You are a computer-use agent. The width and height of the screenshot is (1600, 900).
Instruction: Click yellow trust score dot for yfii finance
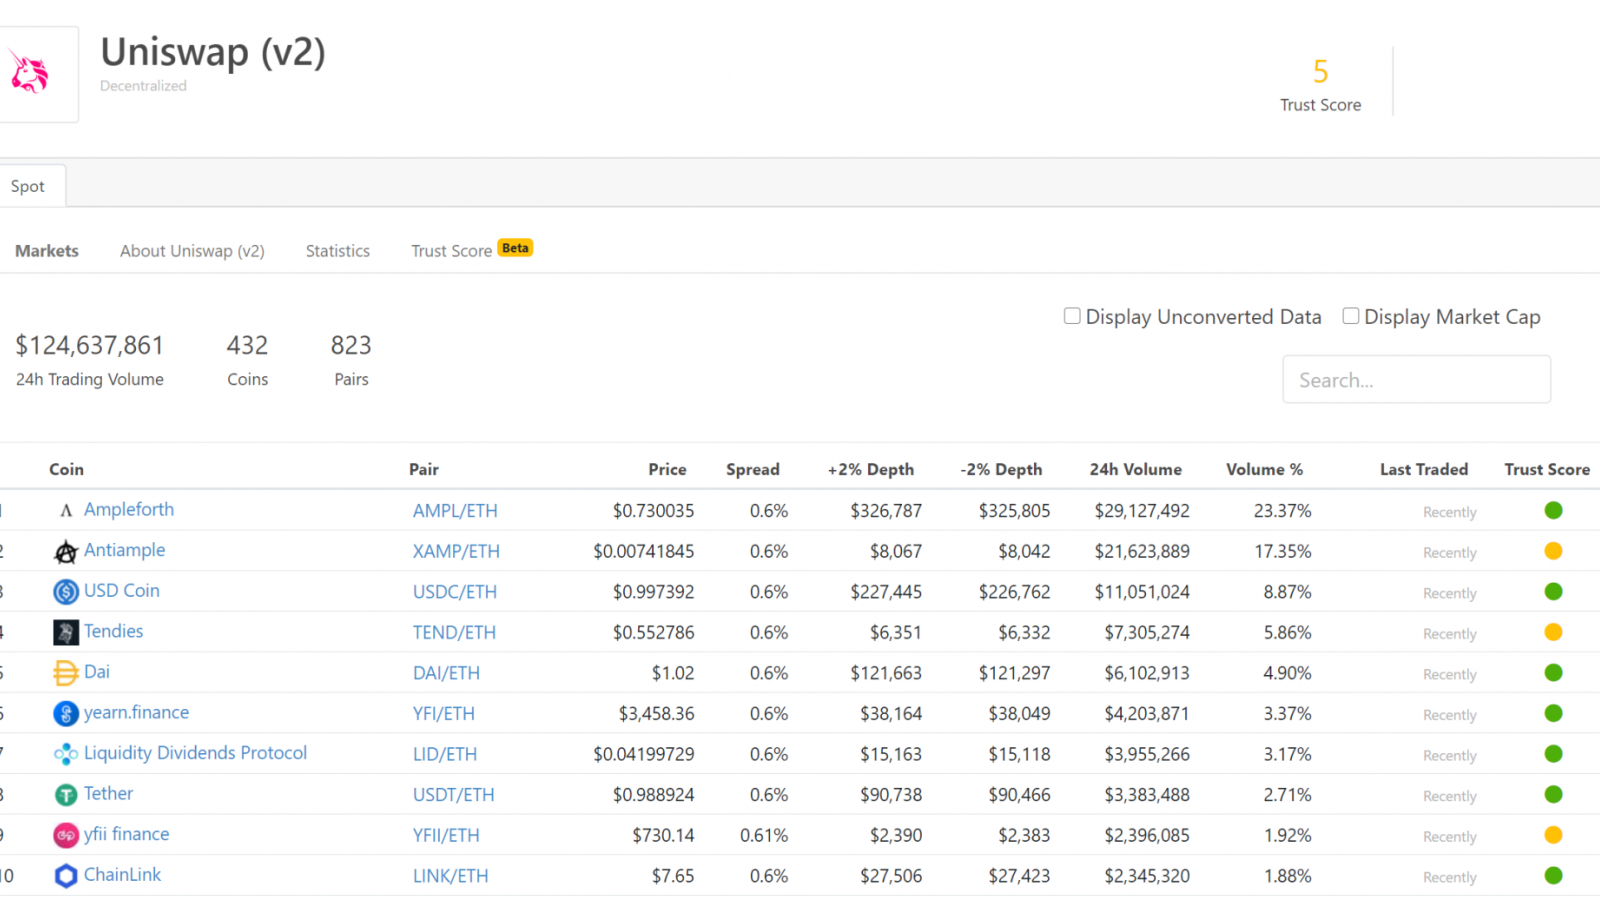1553,835
